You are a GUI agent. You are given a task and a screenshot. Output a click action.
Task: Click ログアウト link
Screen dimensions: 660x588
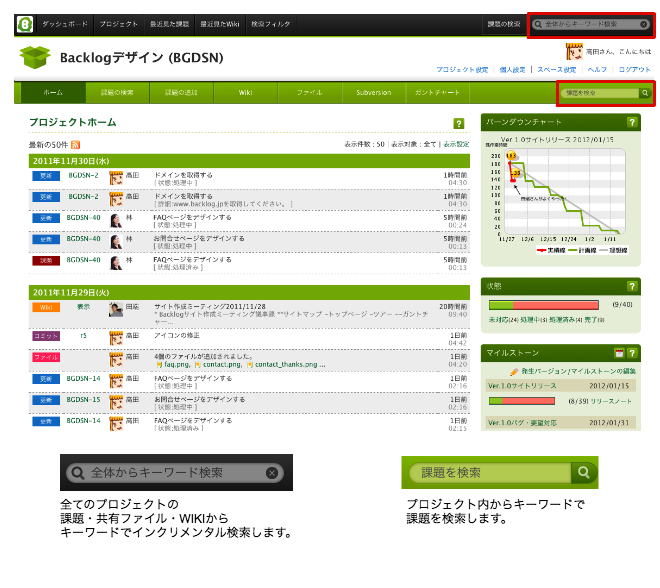pyautogui.click(x=634, y=70)
